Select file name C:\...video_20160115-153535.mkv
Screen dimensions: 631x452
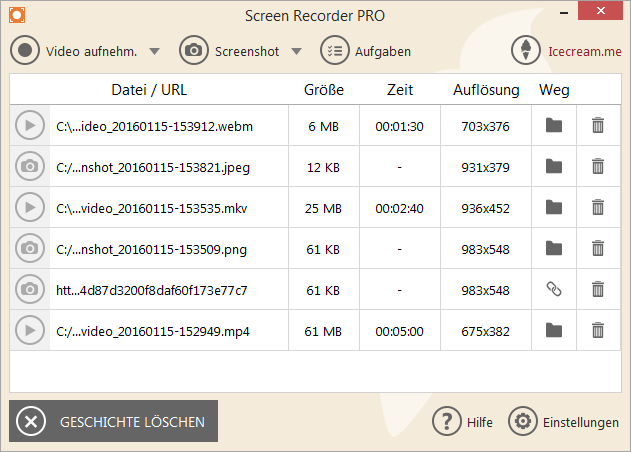tap(152, 208)
